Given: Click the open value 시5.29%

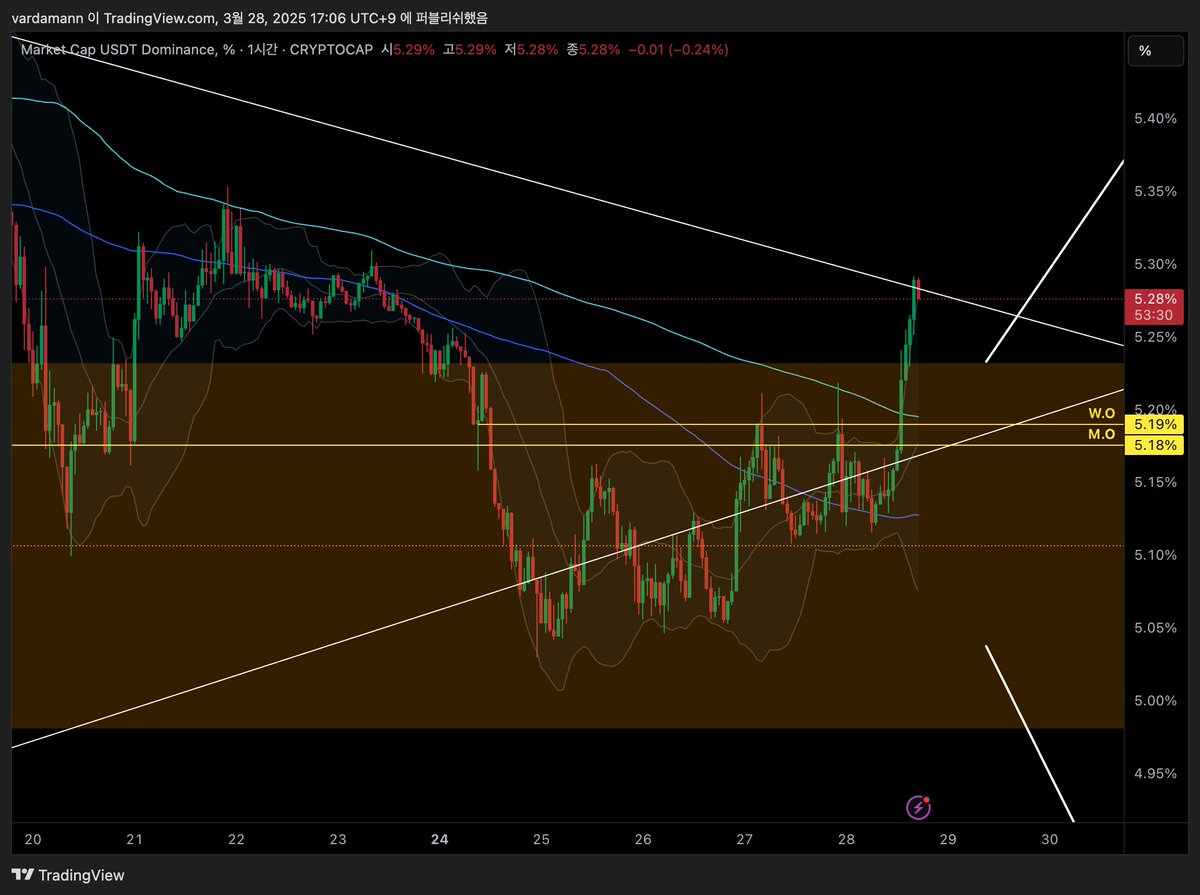Looking at the screenshot, I should pyautogui.click(x=408, y=49).
